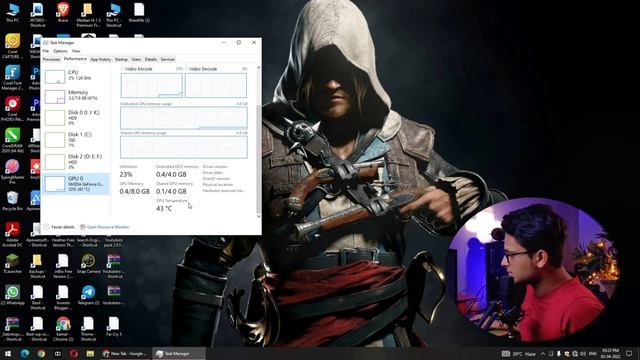Image resolution: width=640 pixels, height=360 pixels.
Task: Click the 0.4/8.0 GB GPU memory value
Action: pos(134,191)
